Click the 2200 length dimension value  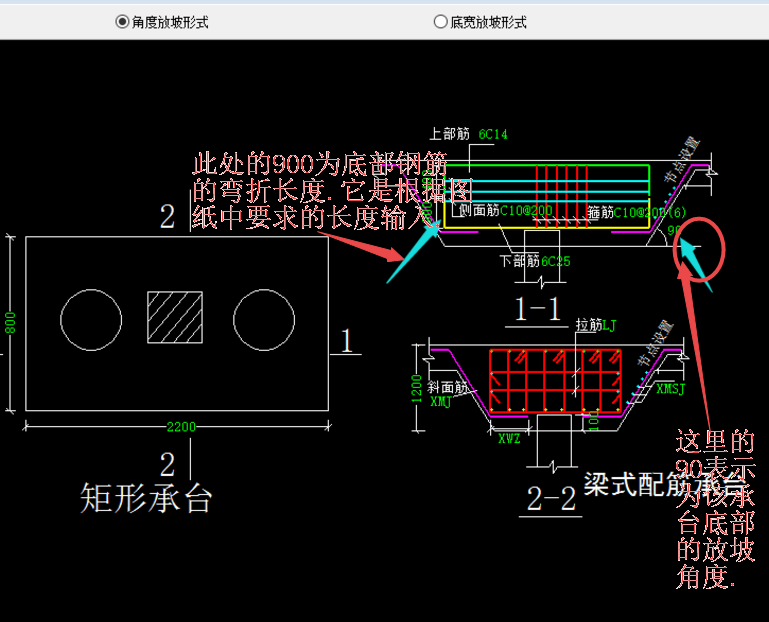(181, 427)
